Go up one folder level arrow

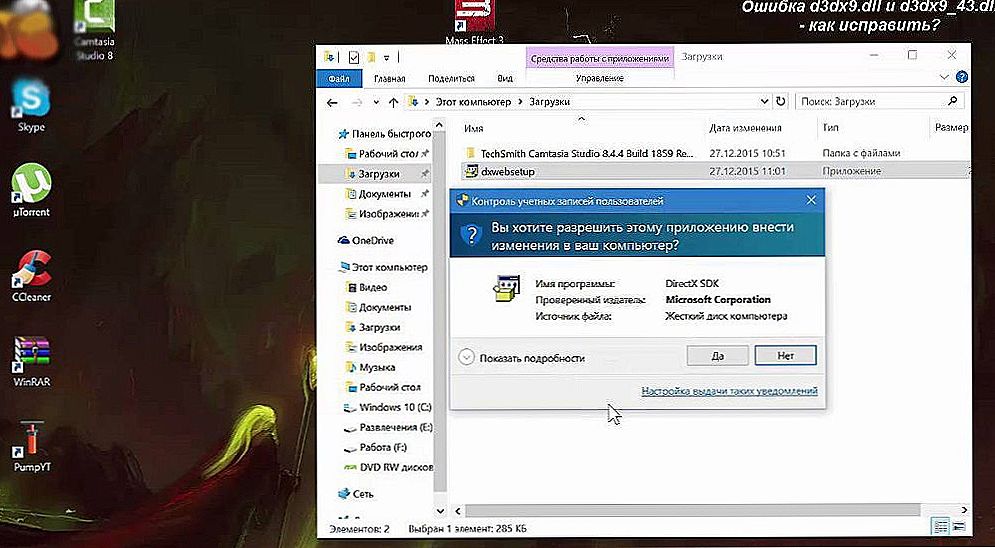[393, 102]
